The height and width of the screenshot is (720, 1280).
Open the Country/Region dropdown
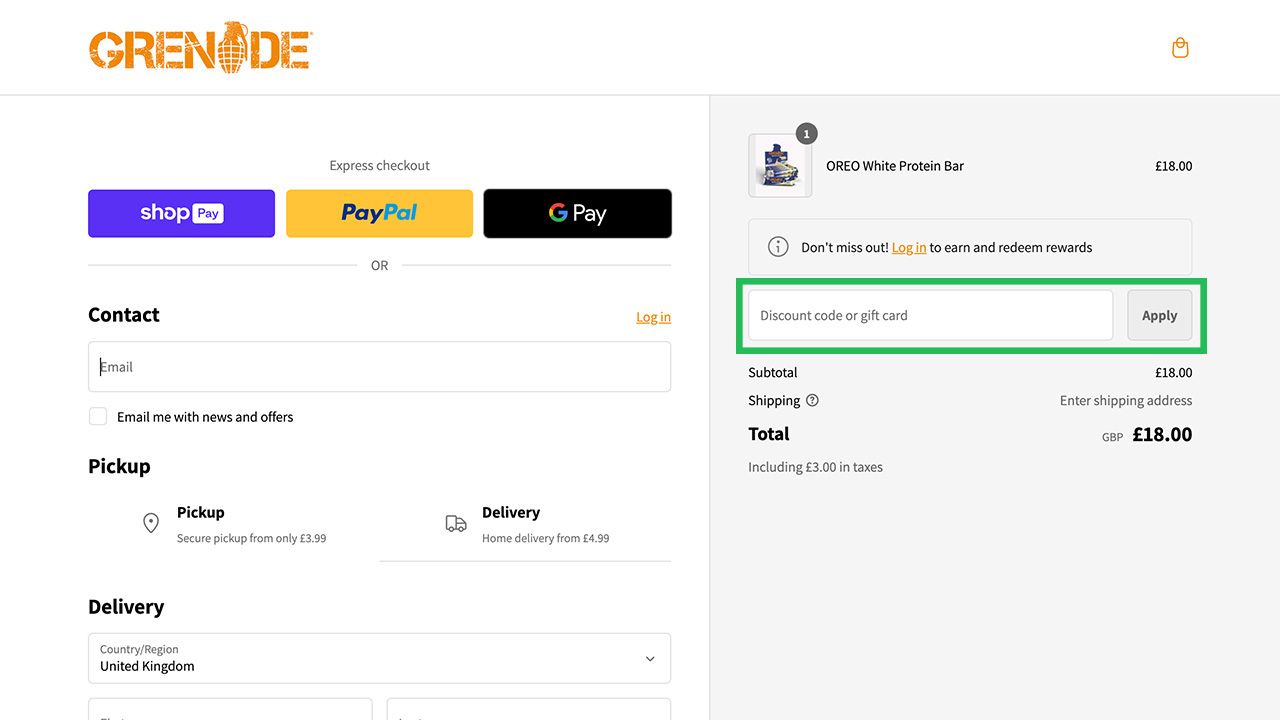pos(379,658)
